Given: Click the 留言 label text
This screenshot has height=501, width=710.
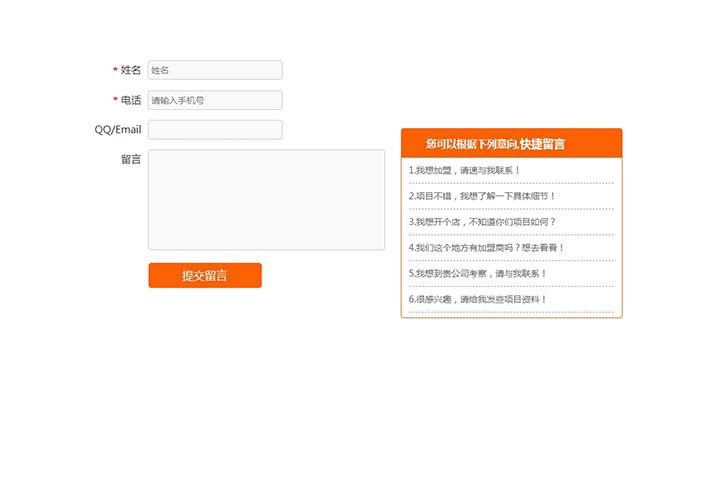Looking at the screenshot, I should pos(131,159).
